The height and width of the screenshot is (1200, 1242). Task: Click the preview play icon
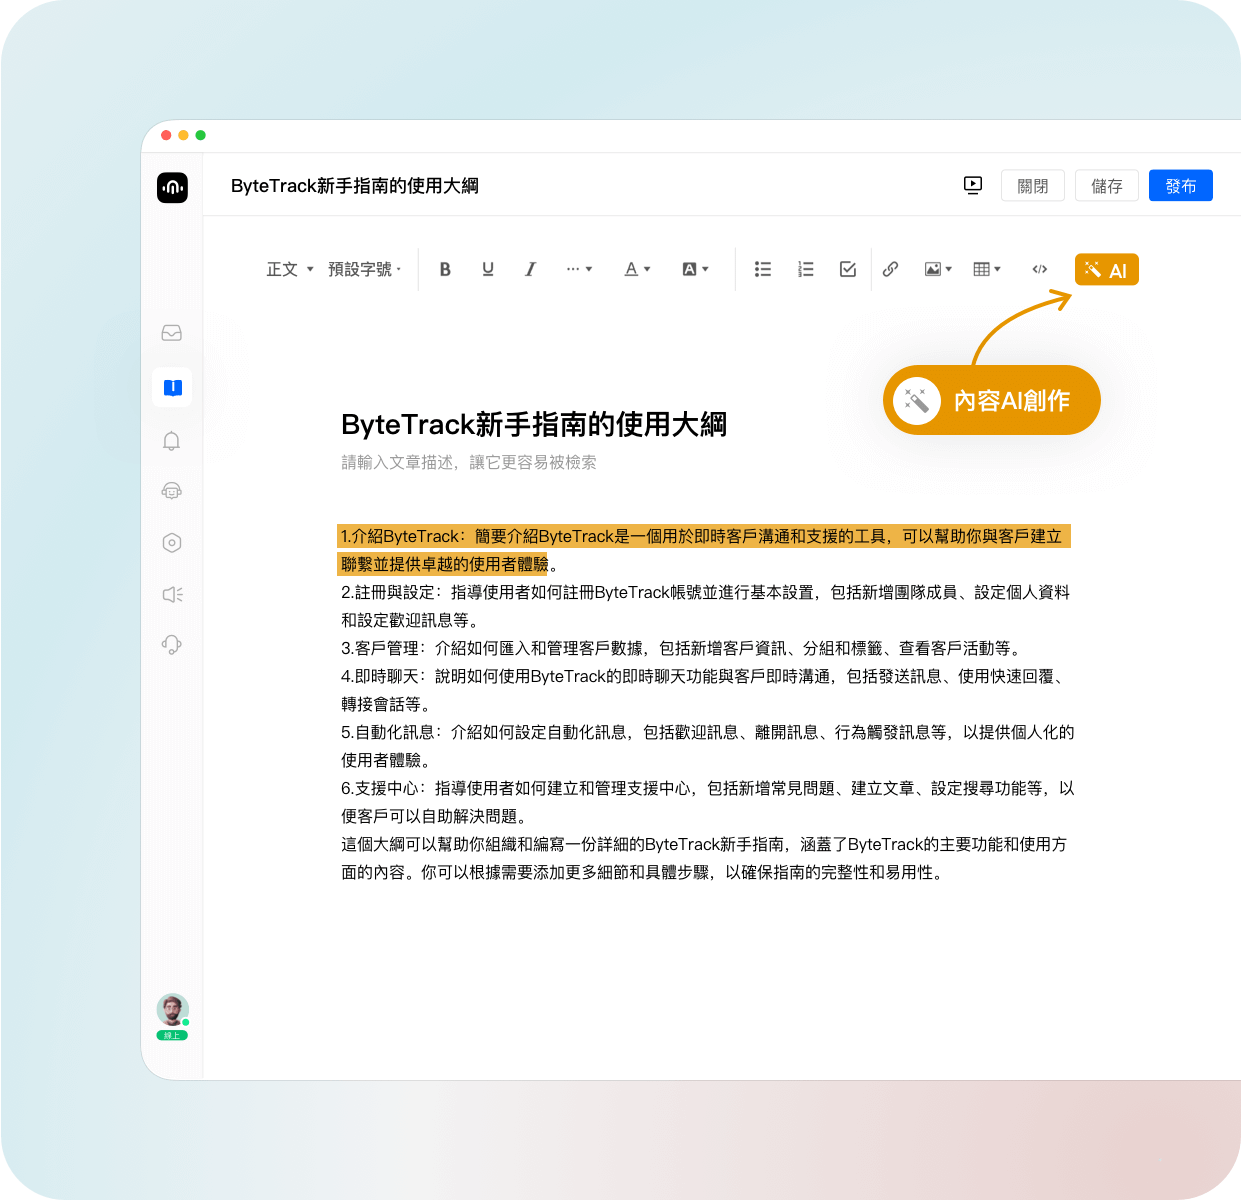(973, 185)
